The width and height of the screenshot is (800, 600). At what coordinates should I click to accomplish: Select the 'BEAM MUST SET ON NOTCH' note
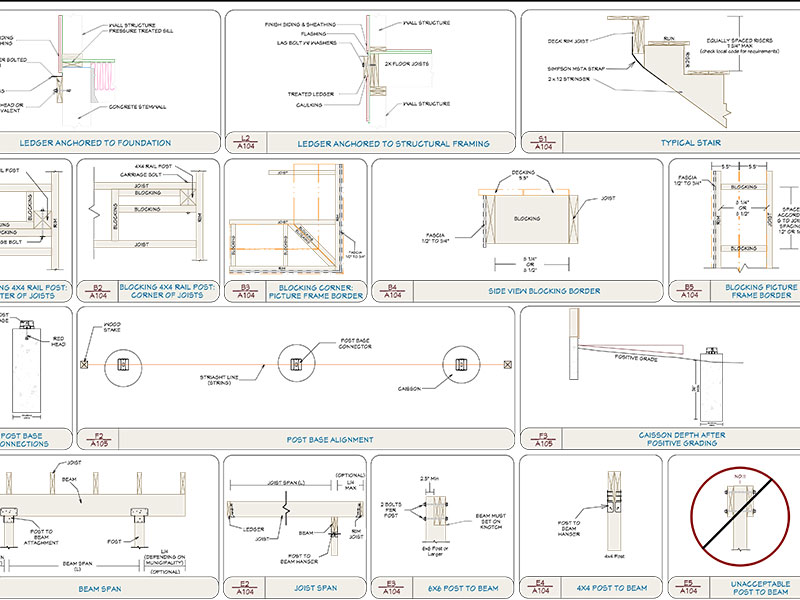pos(491,521)
